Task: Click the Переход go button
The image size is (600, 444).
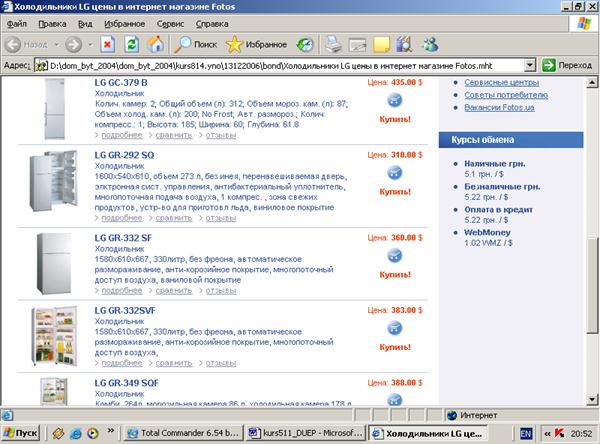Action: point(567,65)
